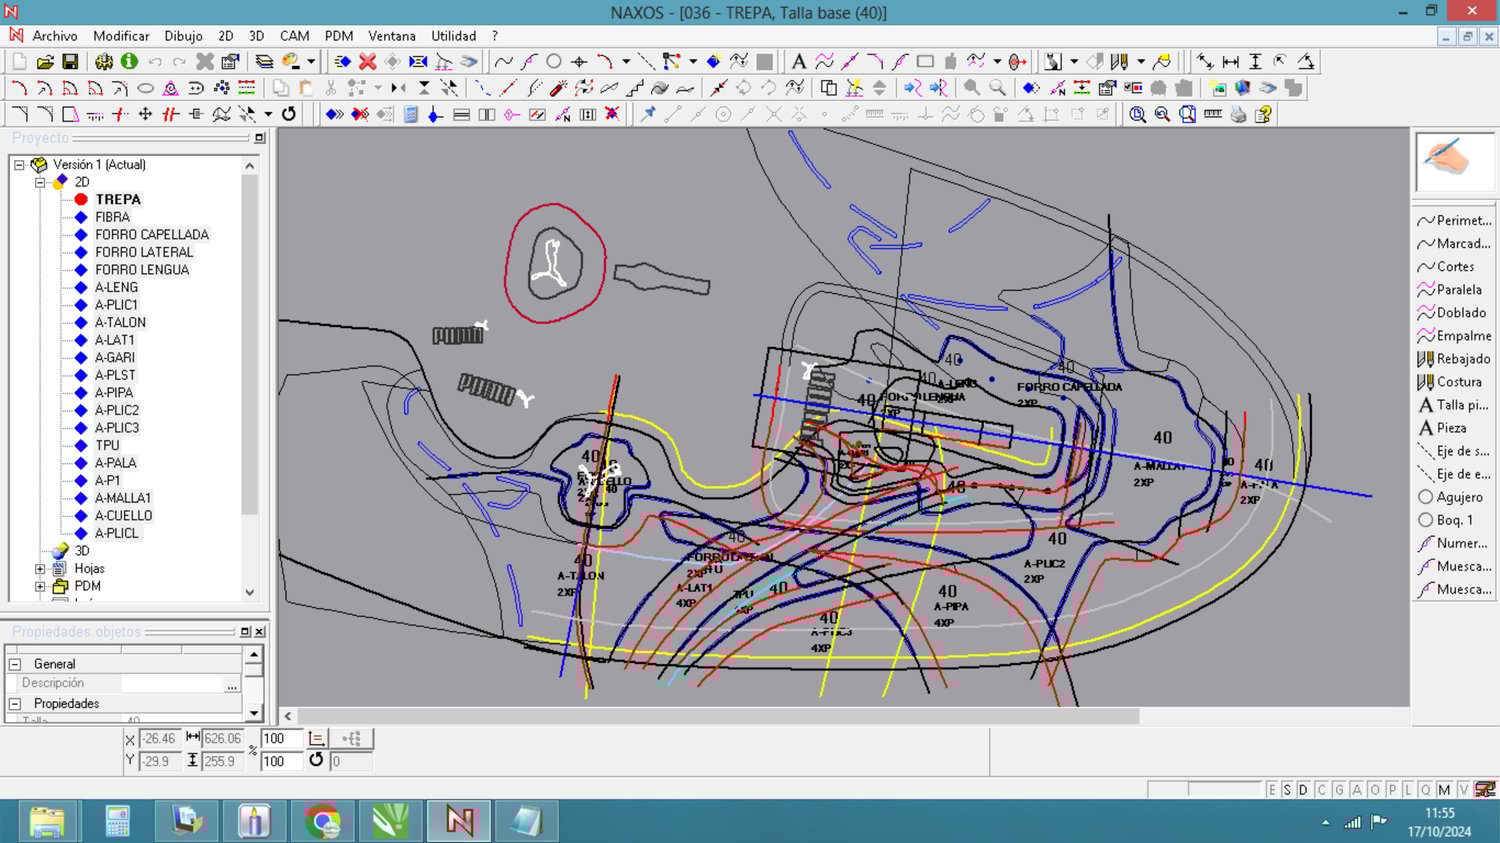Click the horizontal dimension measure icon

pyautogui.click(x=1230, y=62)
